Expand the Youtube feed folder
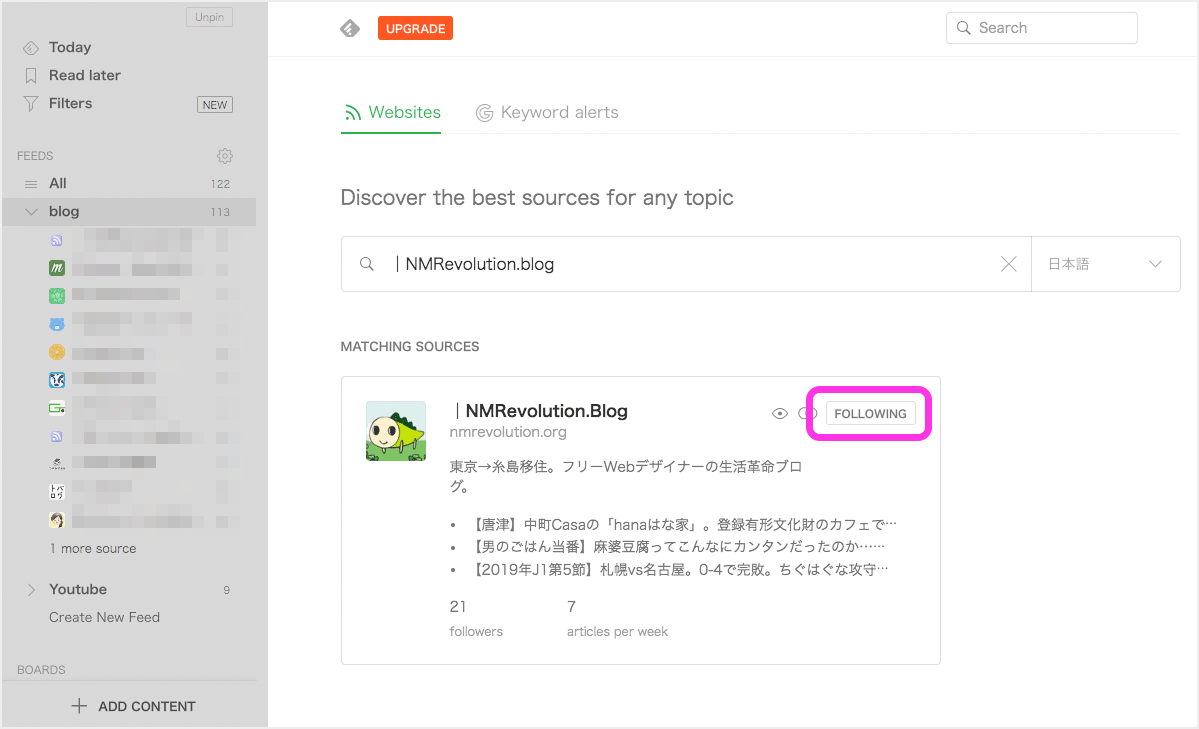Image resolution: width=1199 pixels, height=729 pixels. click(31, 590)
